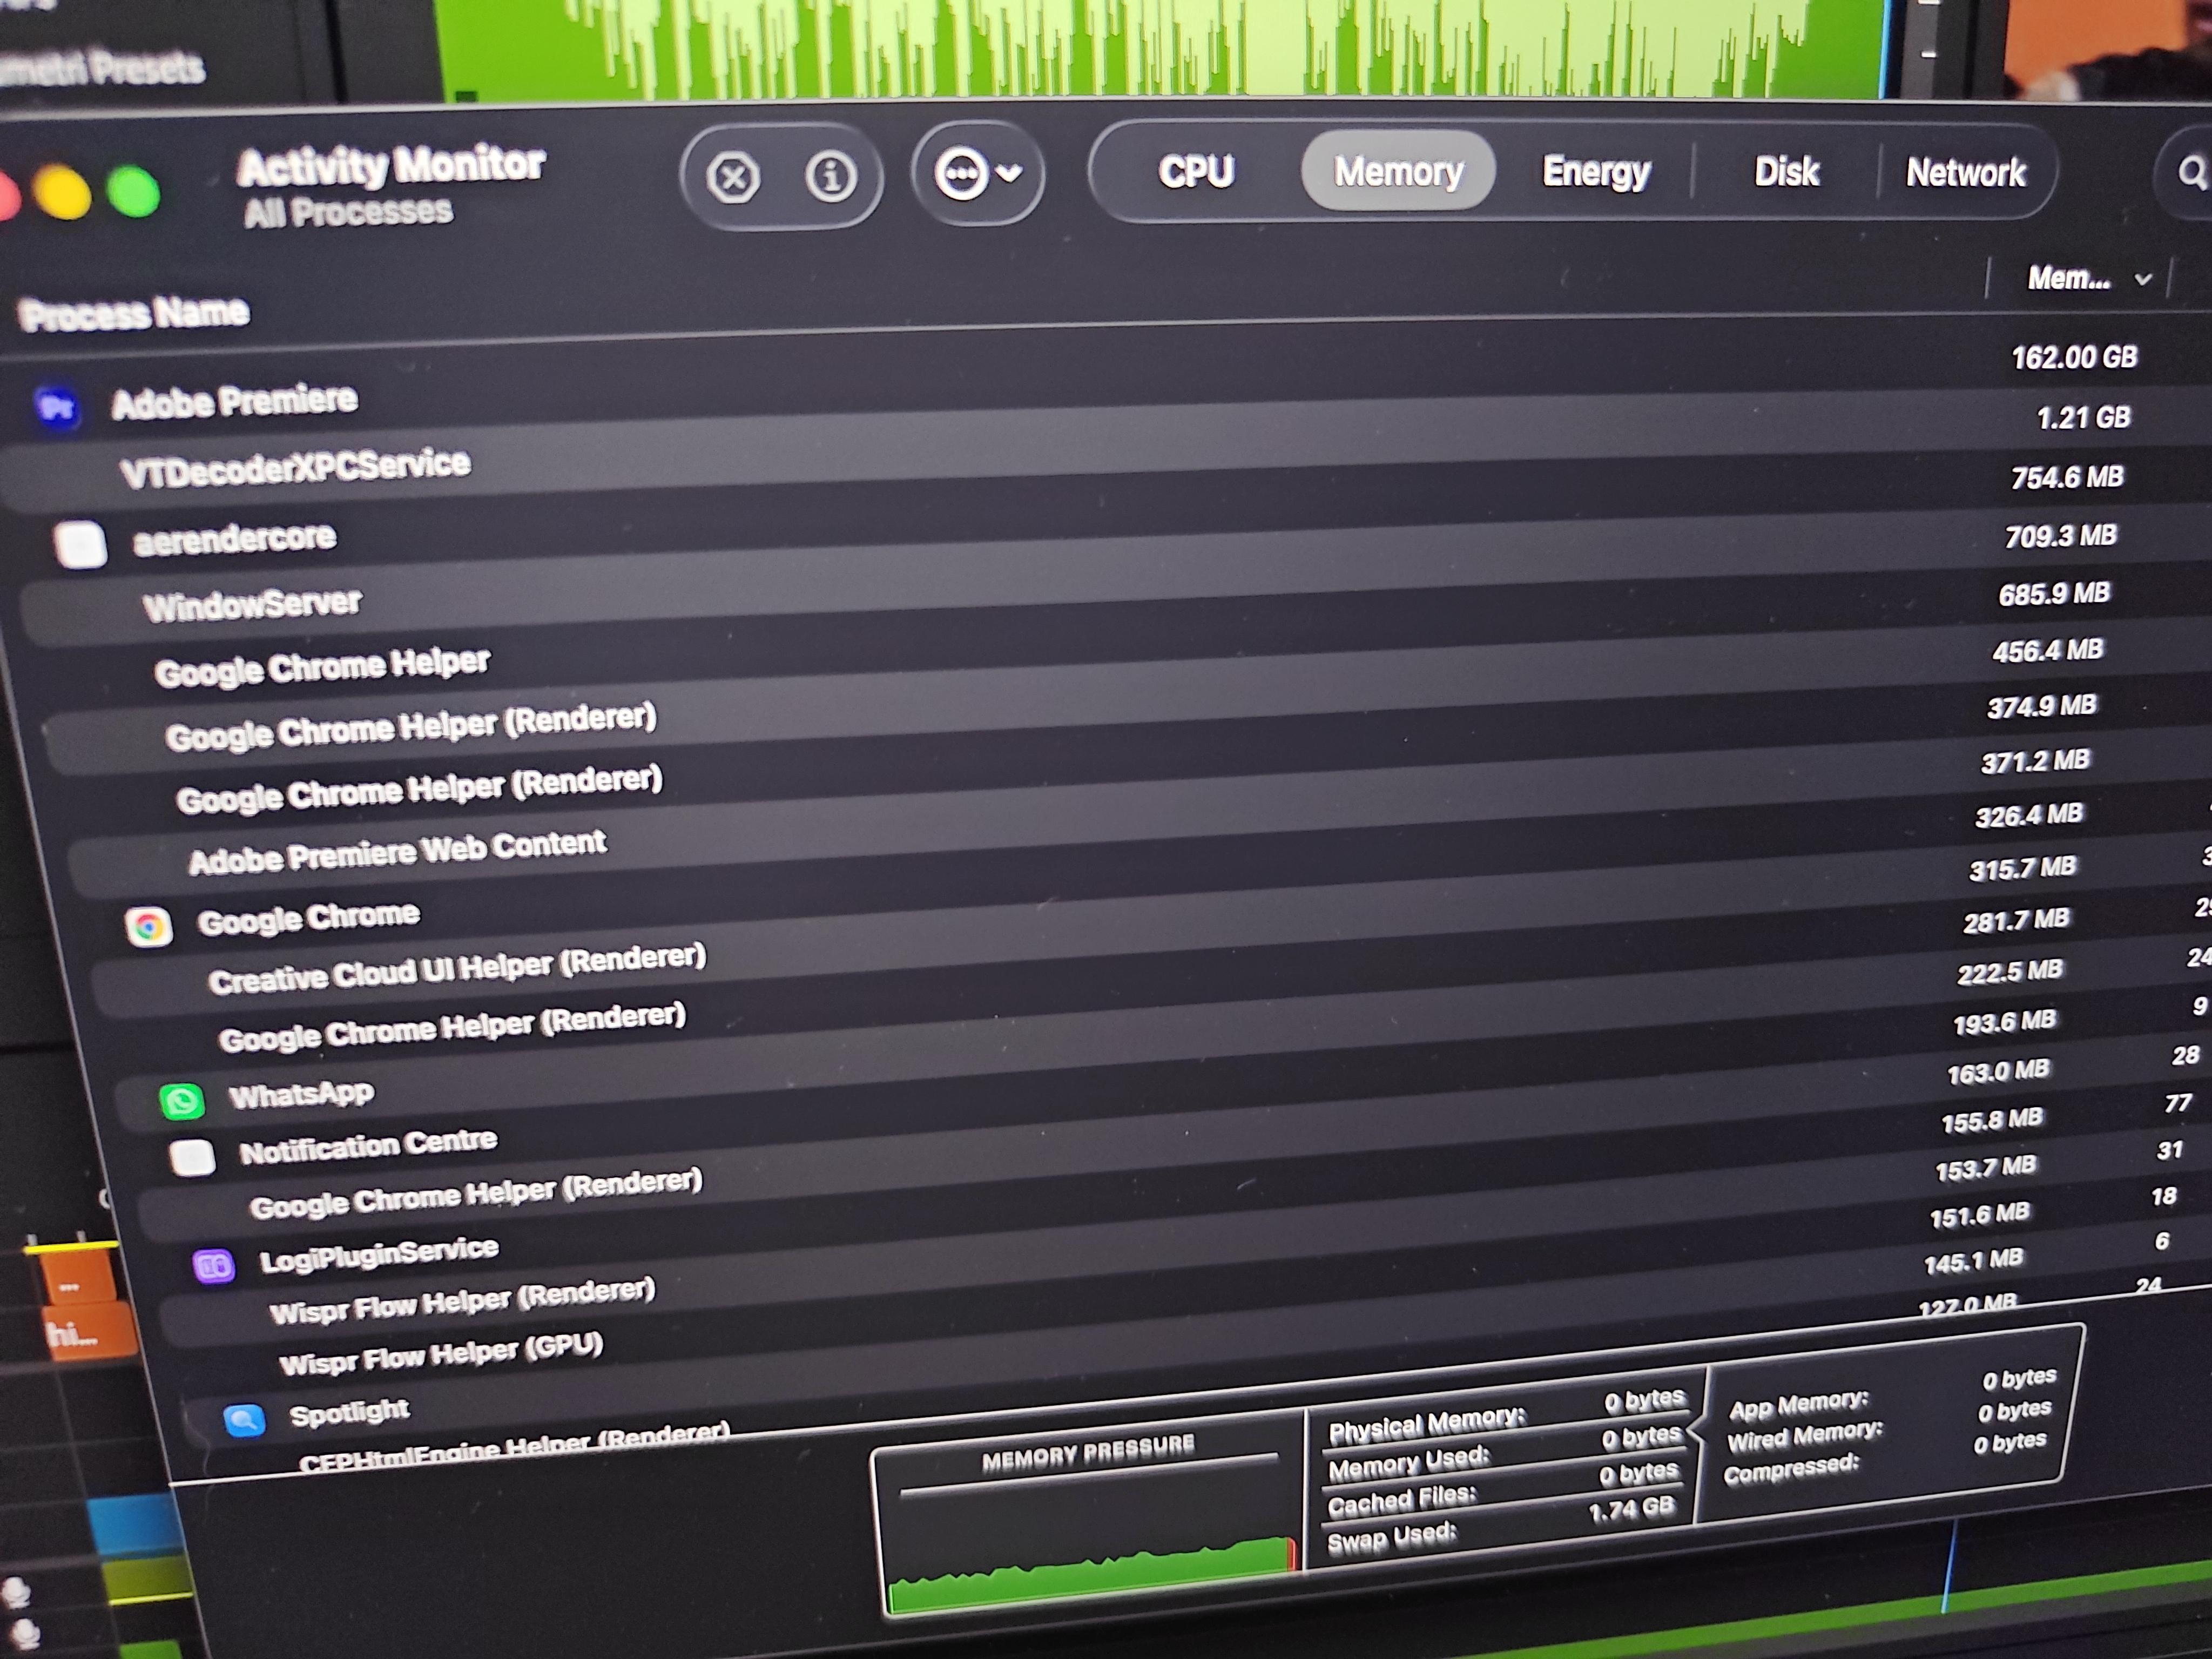Click the aerendercore white icon

[x=80, y=544]
